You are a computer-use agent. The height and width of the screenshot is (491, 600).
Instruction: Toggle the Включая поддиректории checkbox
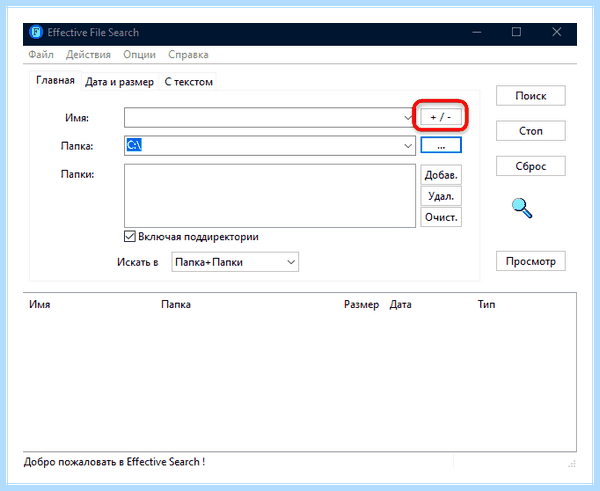point(130,237)
